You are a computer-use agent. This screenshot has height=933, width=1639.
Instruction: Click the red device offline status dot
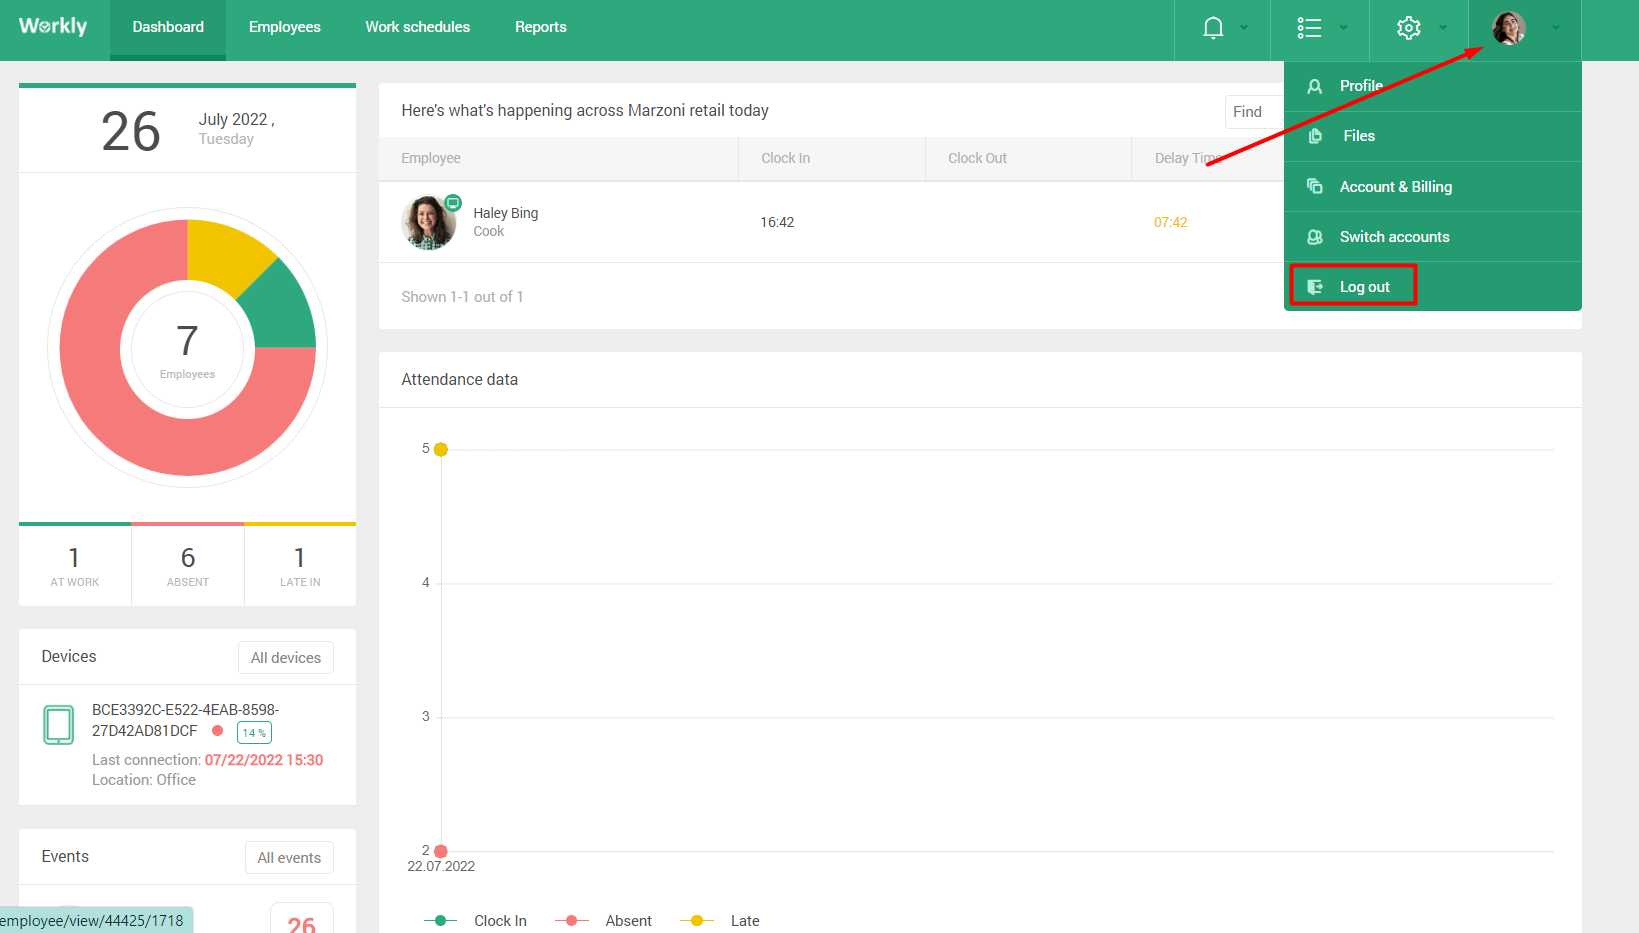217,731
